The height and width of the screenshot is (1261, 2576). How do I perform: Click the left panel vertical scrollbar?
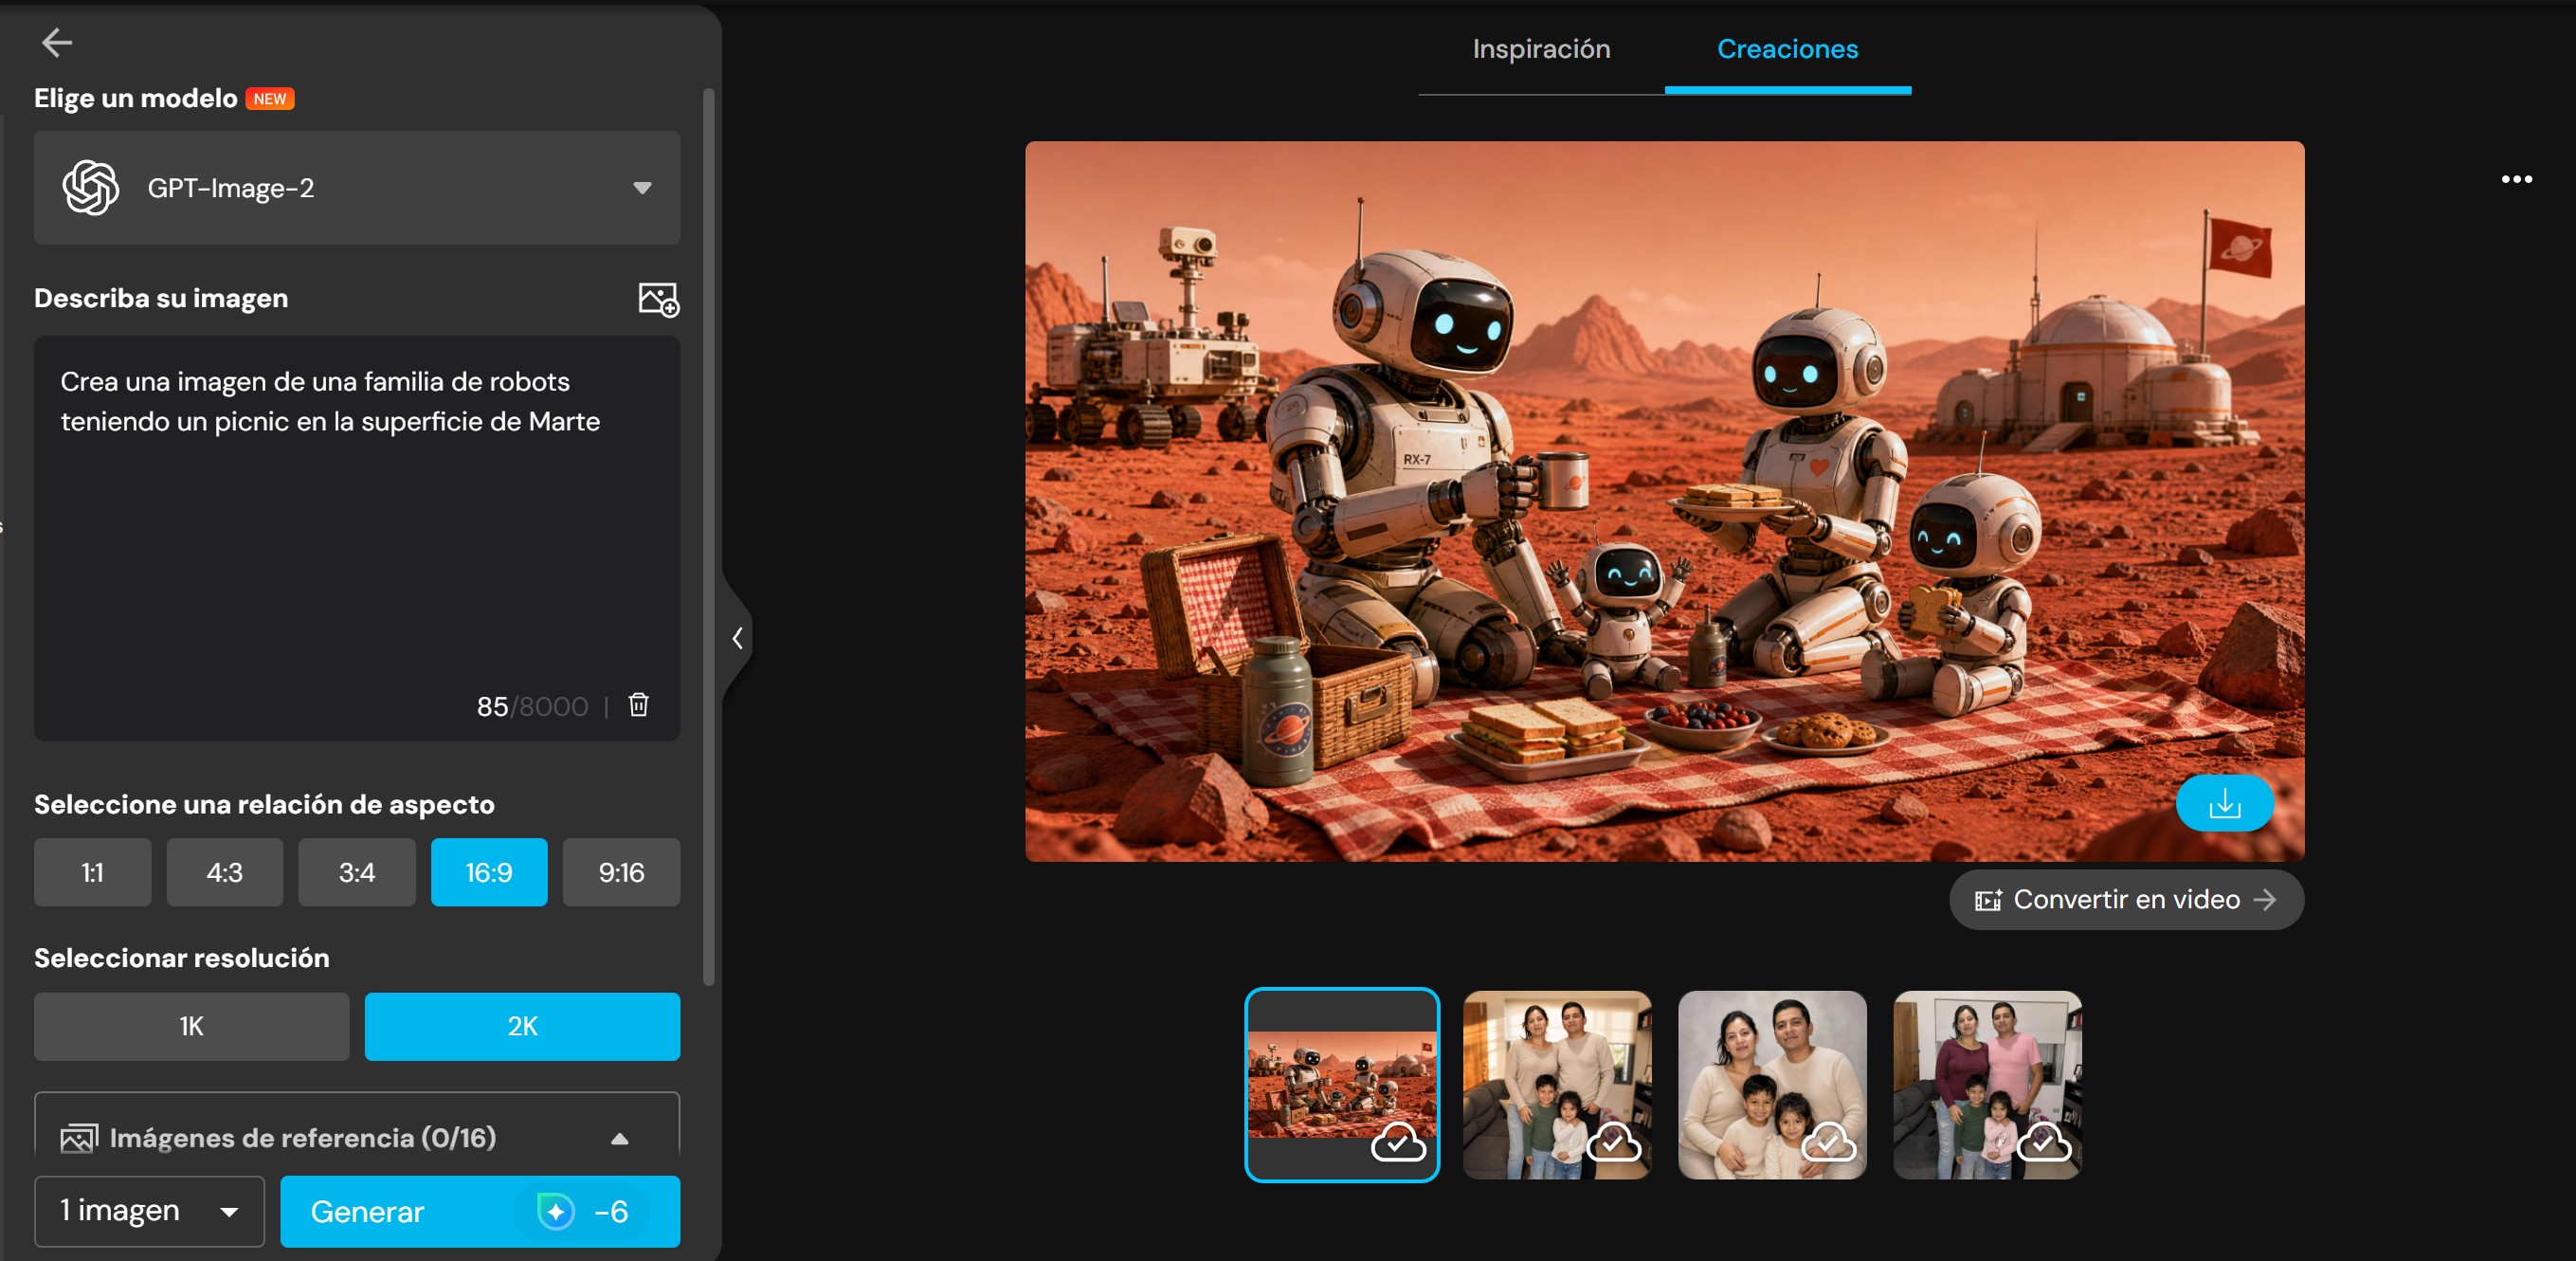(709, 538)
